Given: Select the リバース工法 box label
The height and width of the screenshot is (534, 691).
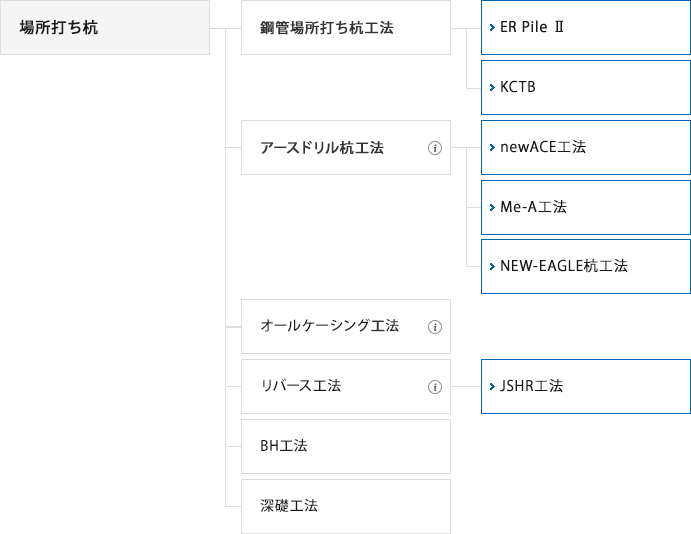Looking at the screenshot, I should coord(301,386).
